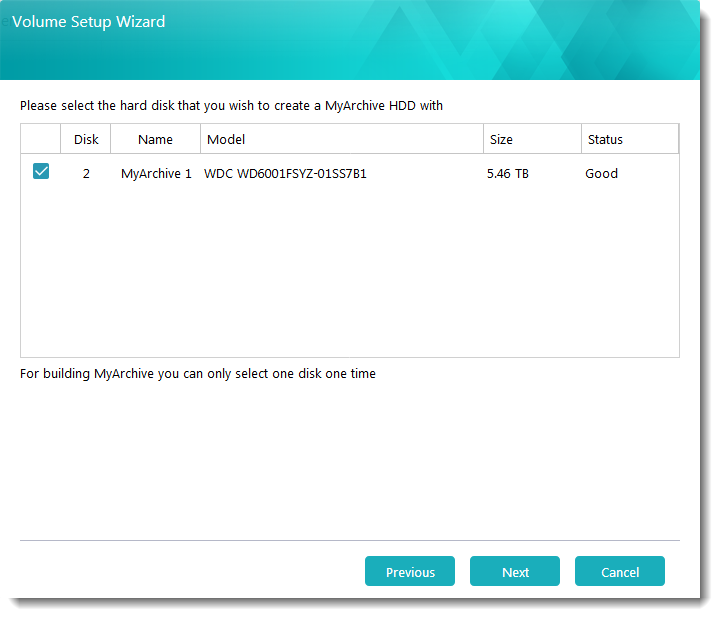Click the Name column header
The image size is (720, 618).
point(155,139)
